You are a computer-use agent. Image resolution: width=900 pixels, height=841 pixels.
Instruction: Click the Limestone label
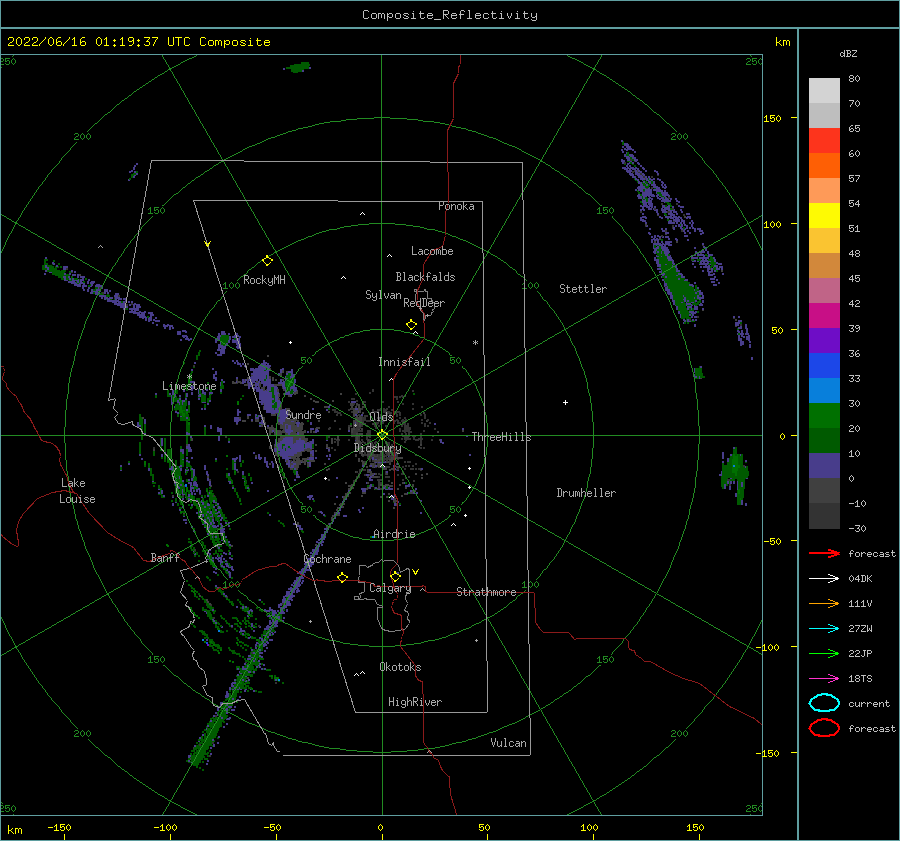tap(189, 386)
